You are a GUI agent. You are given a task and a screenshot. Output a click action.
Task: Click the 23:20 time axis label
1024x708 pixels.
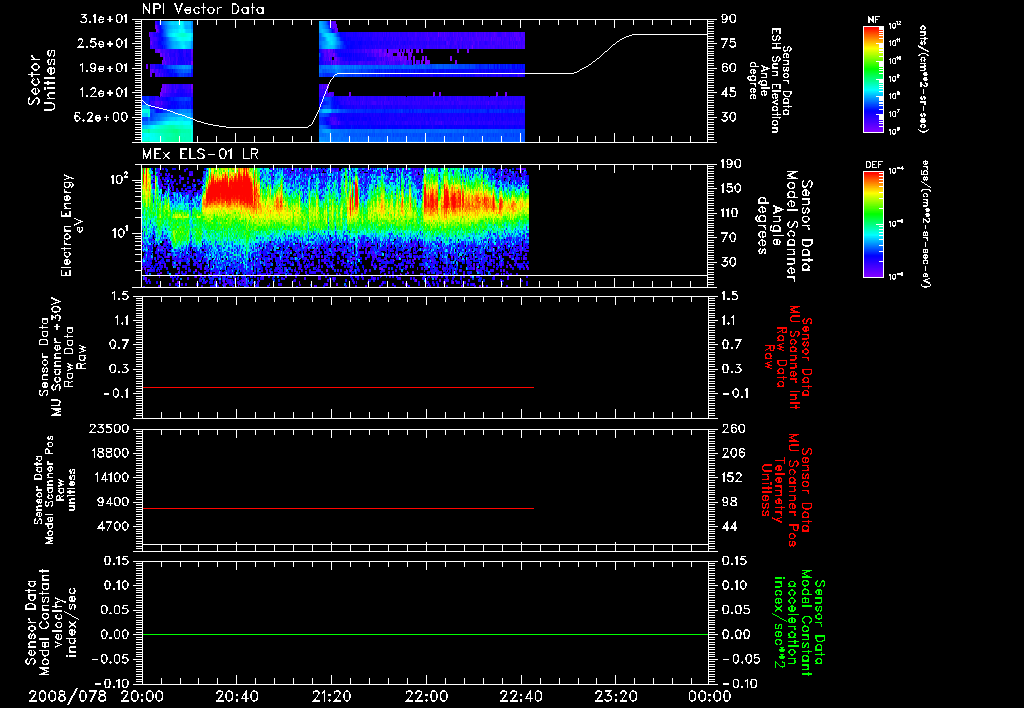click(615, 696)
